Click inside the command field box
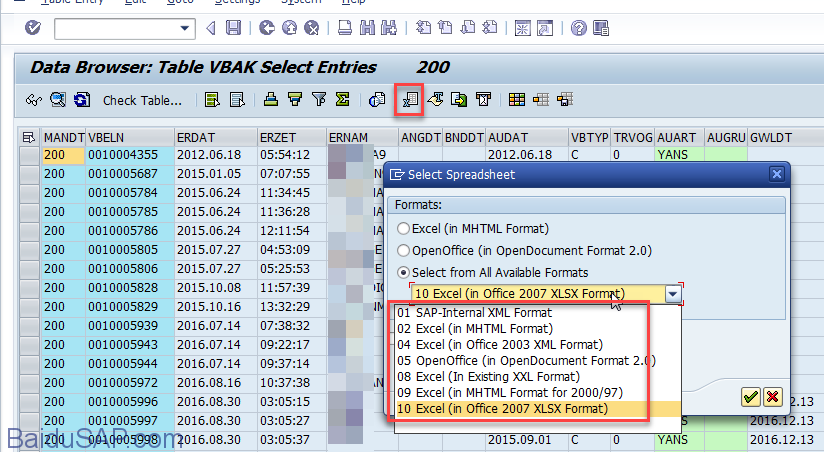Viewport: 824px width, 452px height. point(117,28)
